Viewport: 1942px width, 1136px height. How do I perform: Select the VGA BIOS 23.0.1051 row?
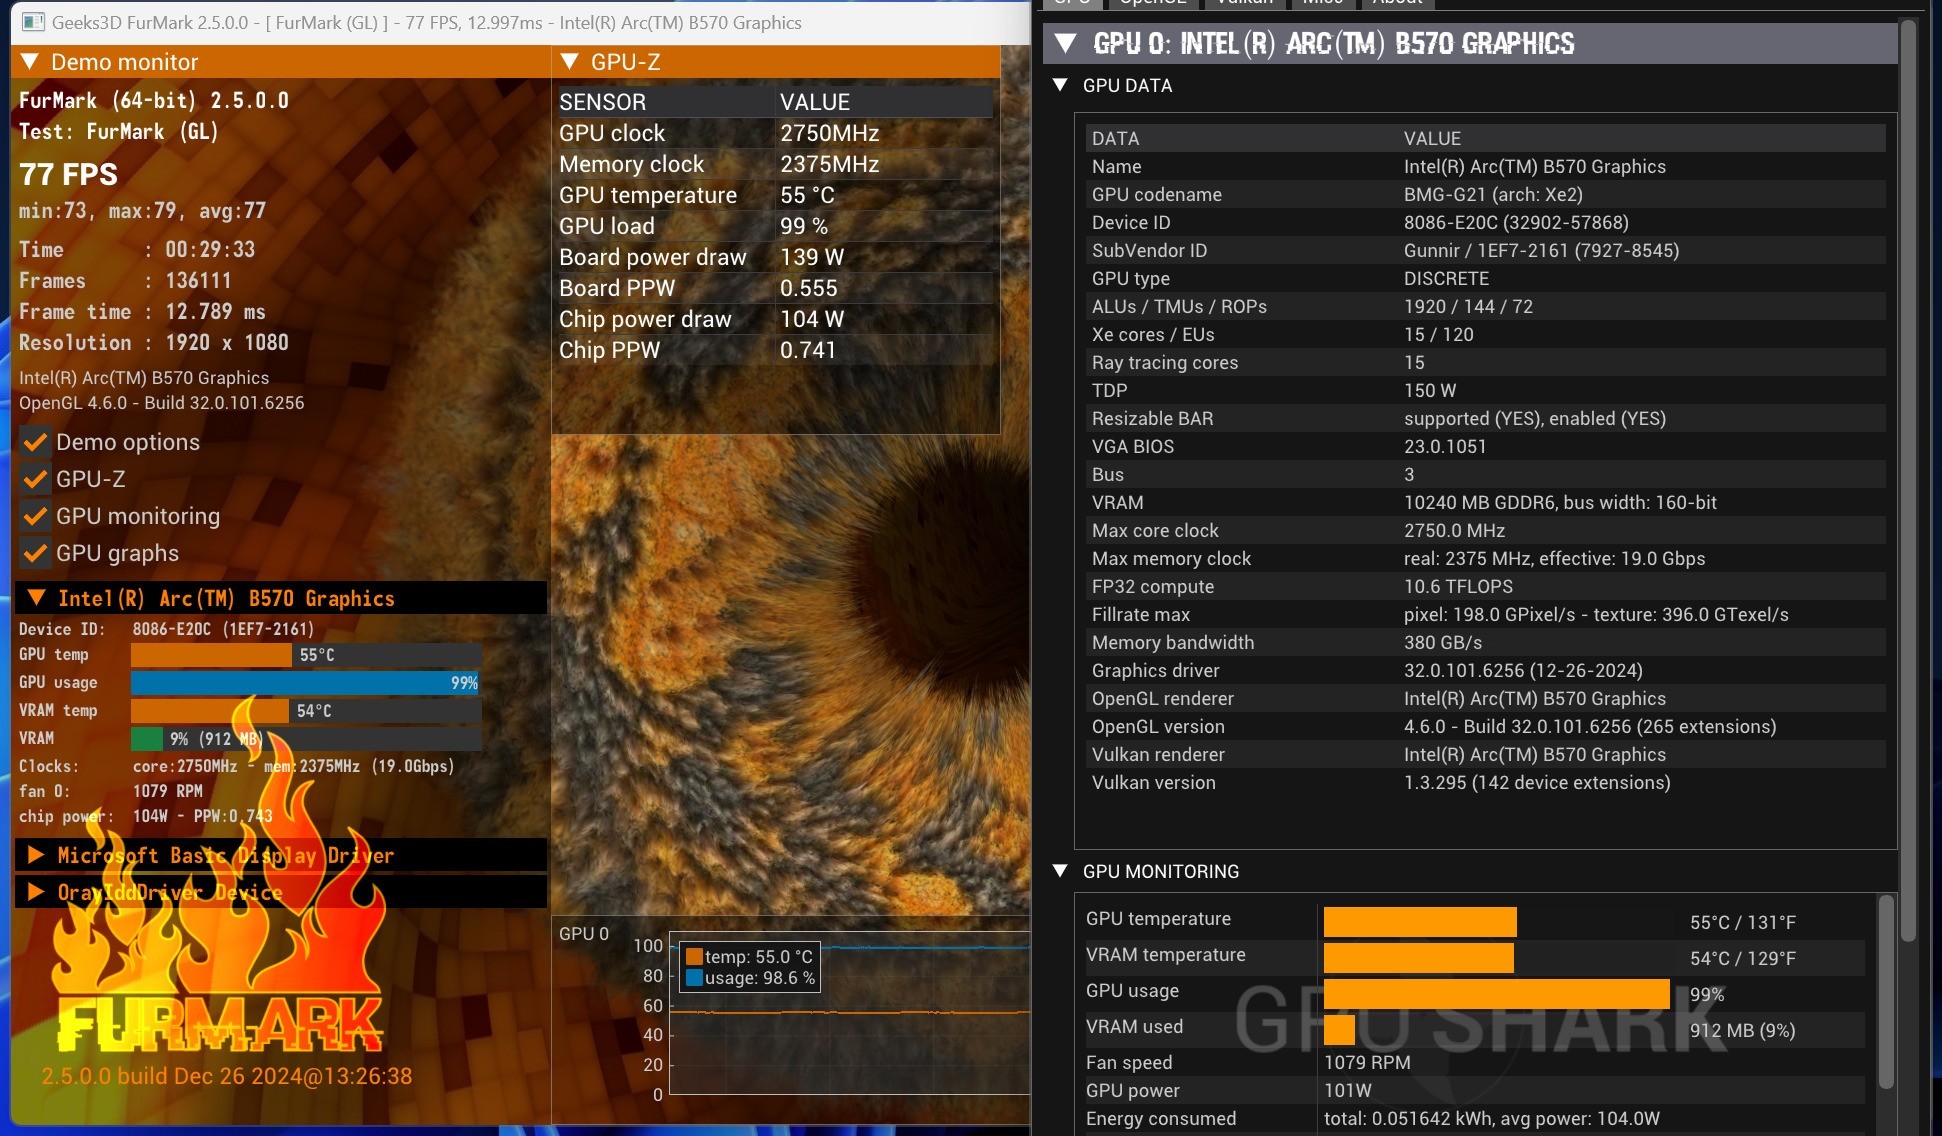[1485, 446]
